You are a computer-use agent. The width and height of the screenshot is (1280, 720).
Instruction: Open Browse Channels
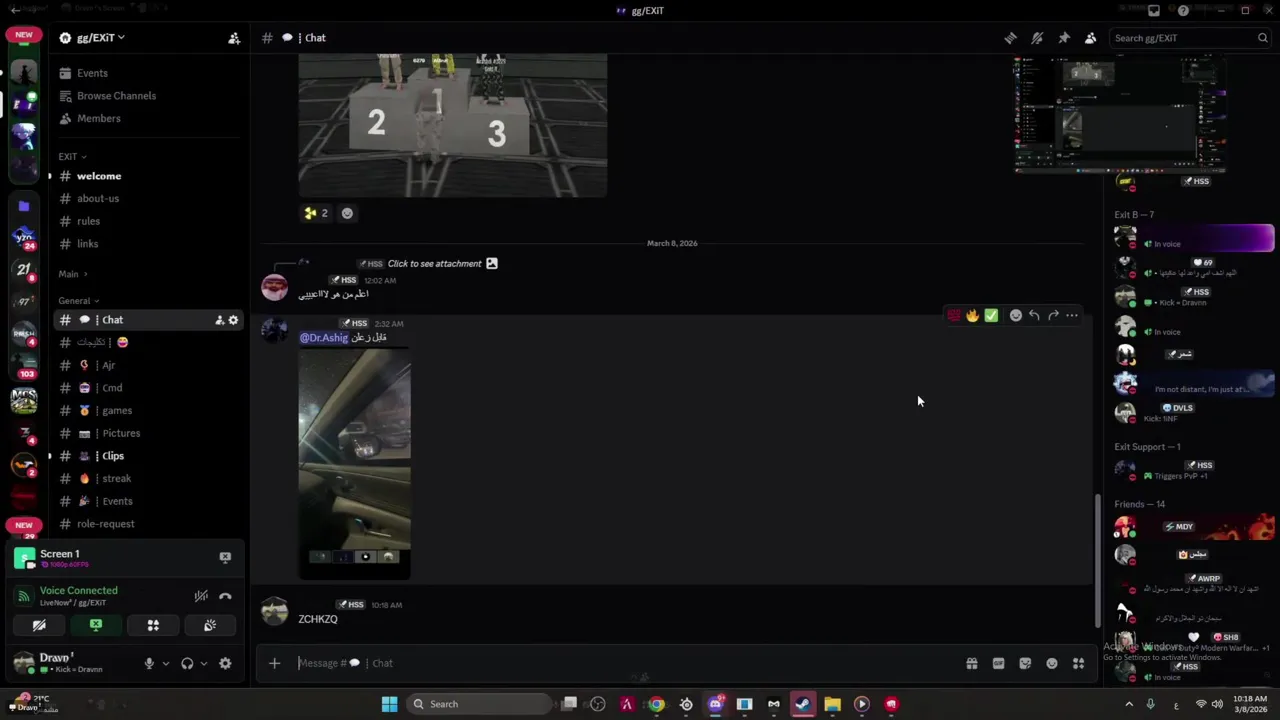[x=116, y=96]
